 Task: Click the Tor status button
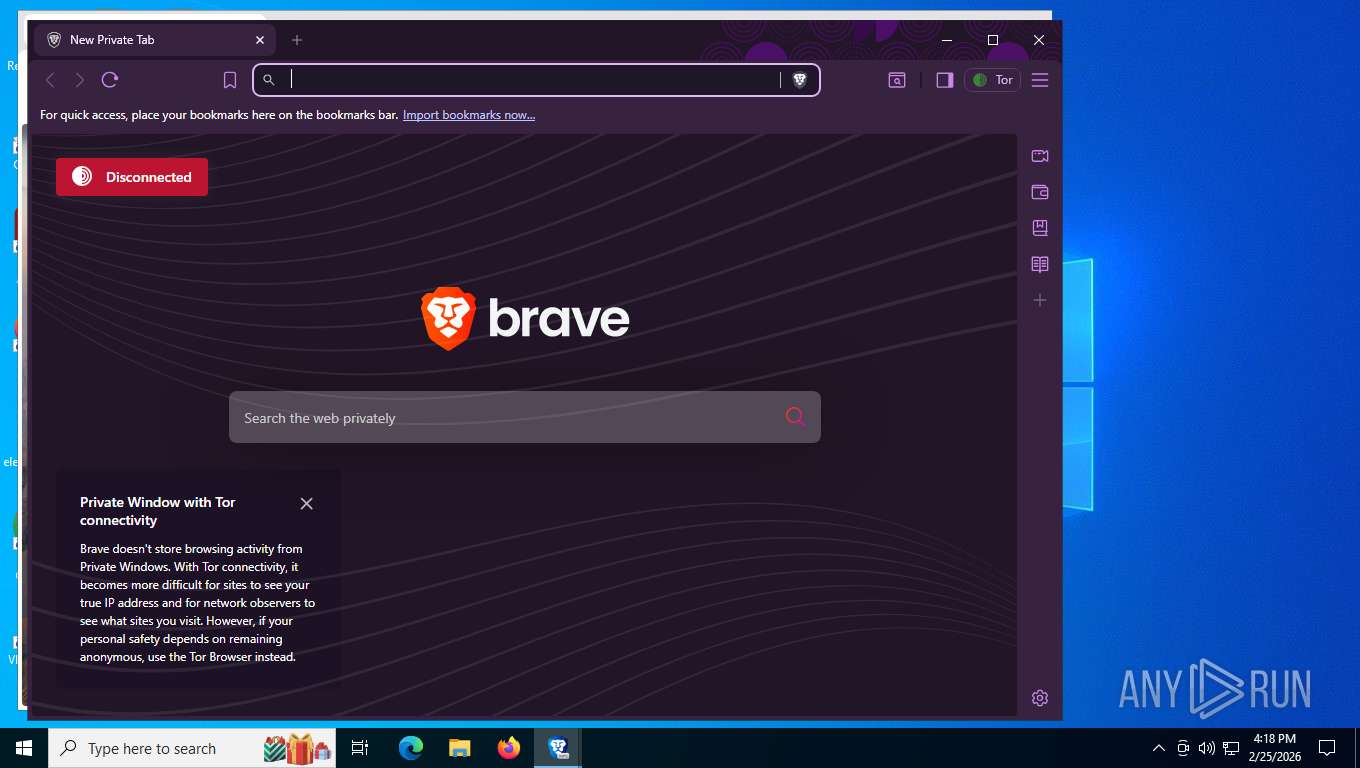click(992, 80)
